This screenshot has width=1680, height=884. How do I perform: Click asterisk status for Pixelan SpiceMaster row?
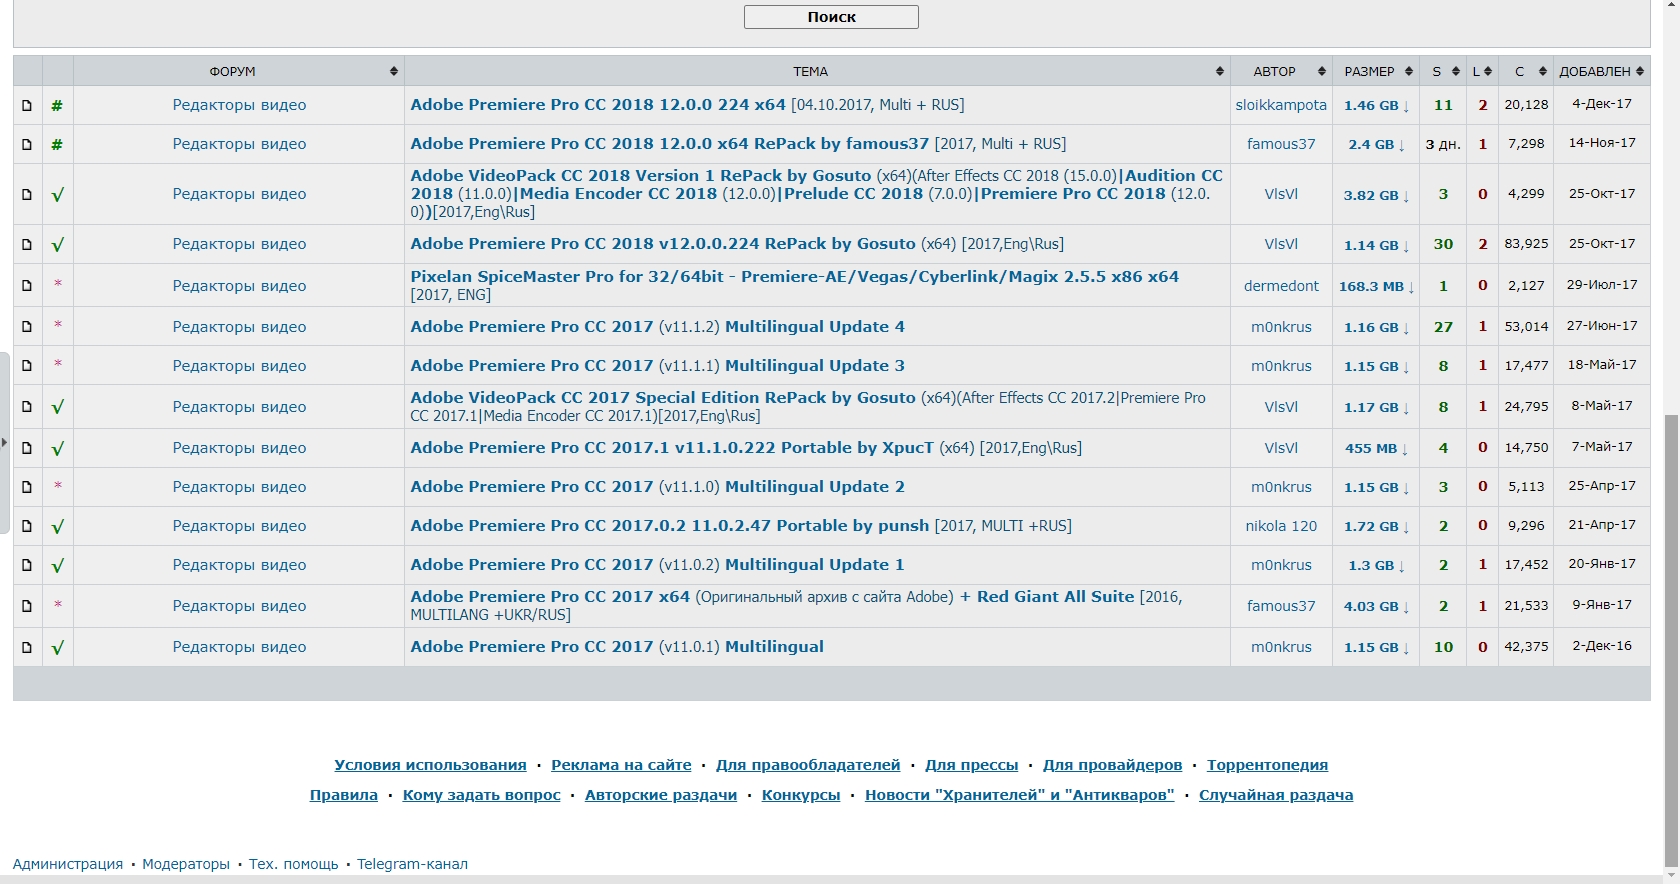pos(57,284)
